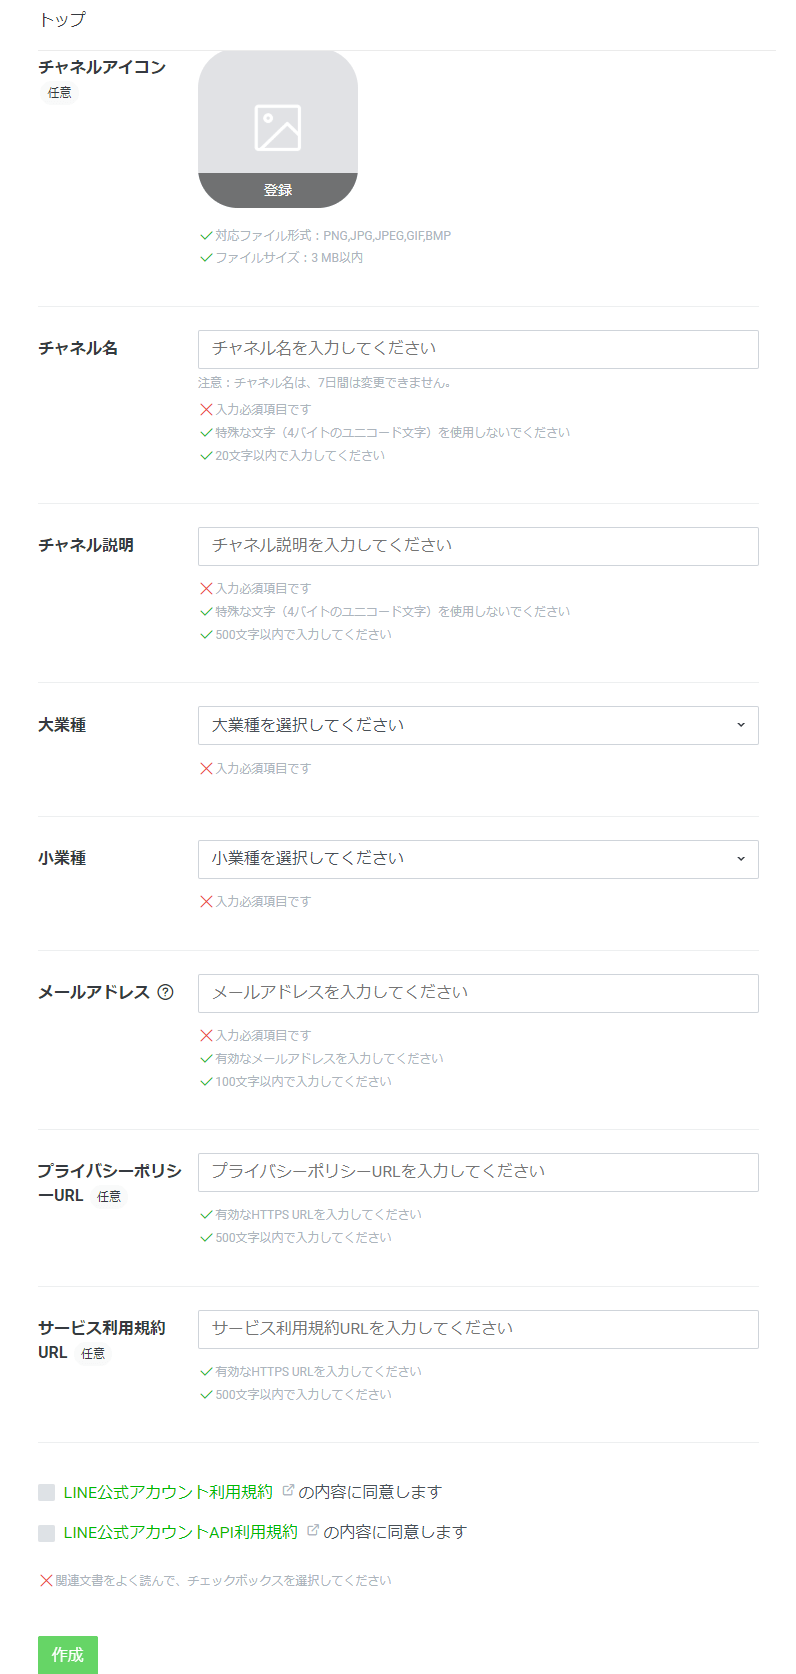Check the LINE公式アカウントAPI利用規約 agreement box
This screenshot has height=1674, width=796.
(x=47, y=1533)
